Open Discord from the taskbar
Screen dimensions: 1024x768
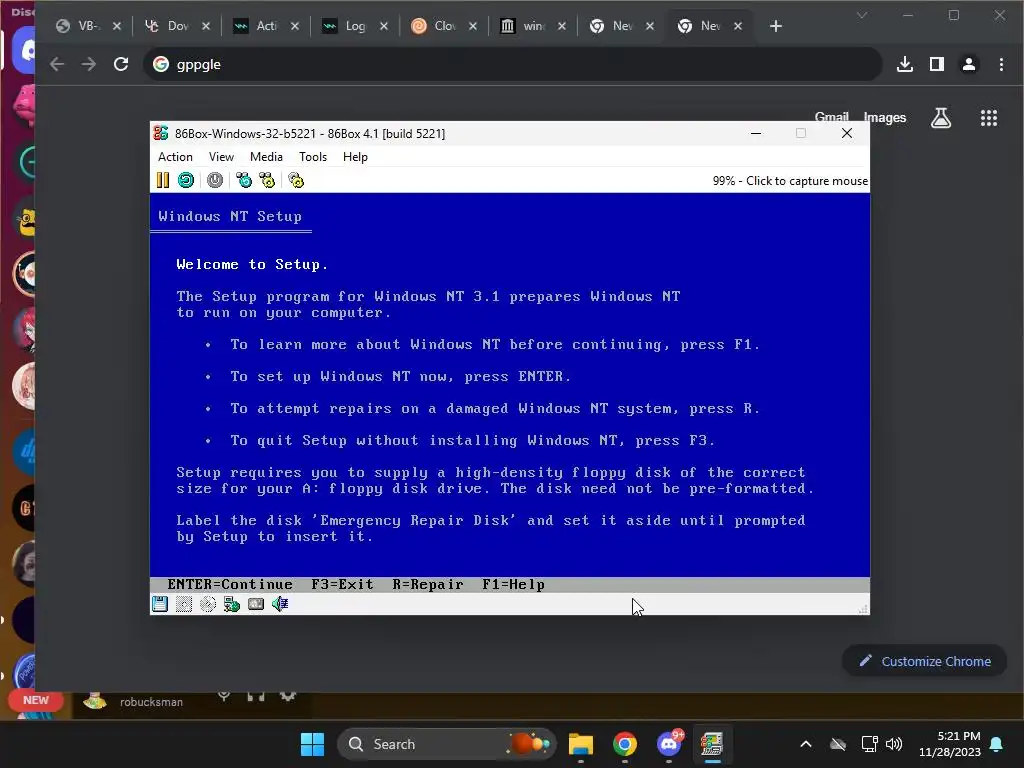pos(669,744)
